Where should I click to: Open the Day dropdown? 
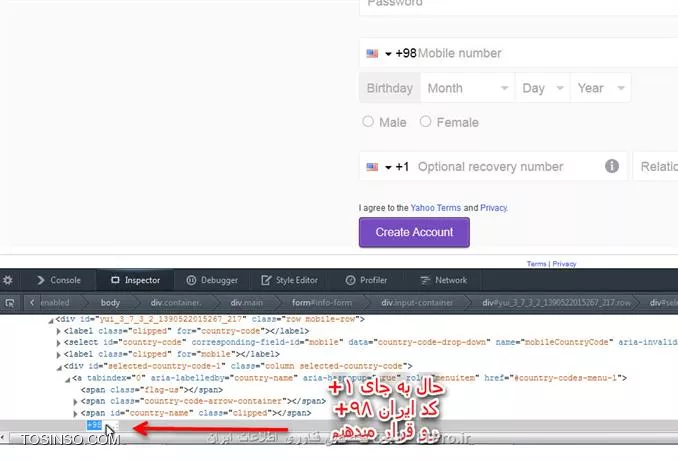click(543, 88)
